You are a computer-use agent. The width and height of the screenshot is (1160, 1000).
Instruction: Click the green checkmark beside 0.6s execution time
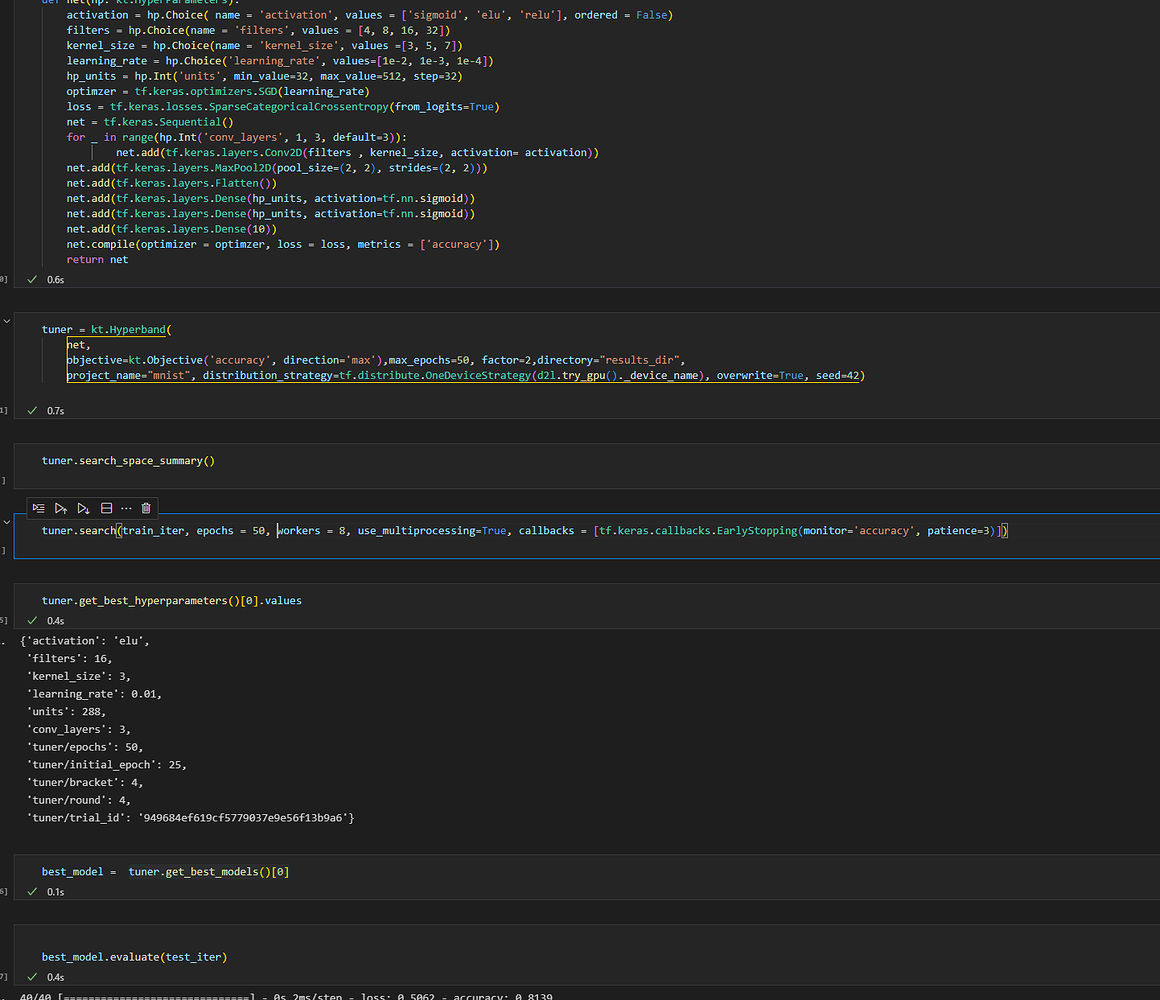click(33, 280)
